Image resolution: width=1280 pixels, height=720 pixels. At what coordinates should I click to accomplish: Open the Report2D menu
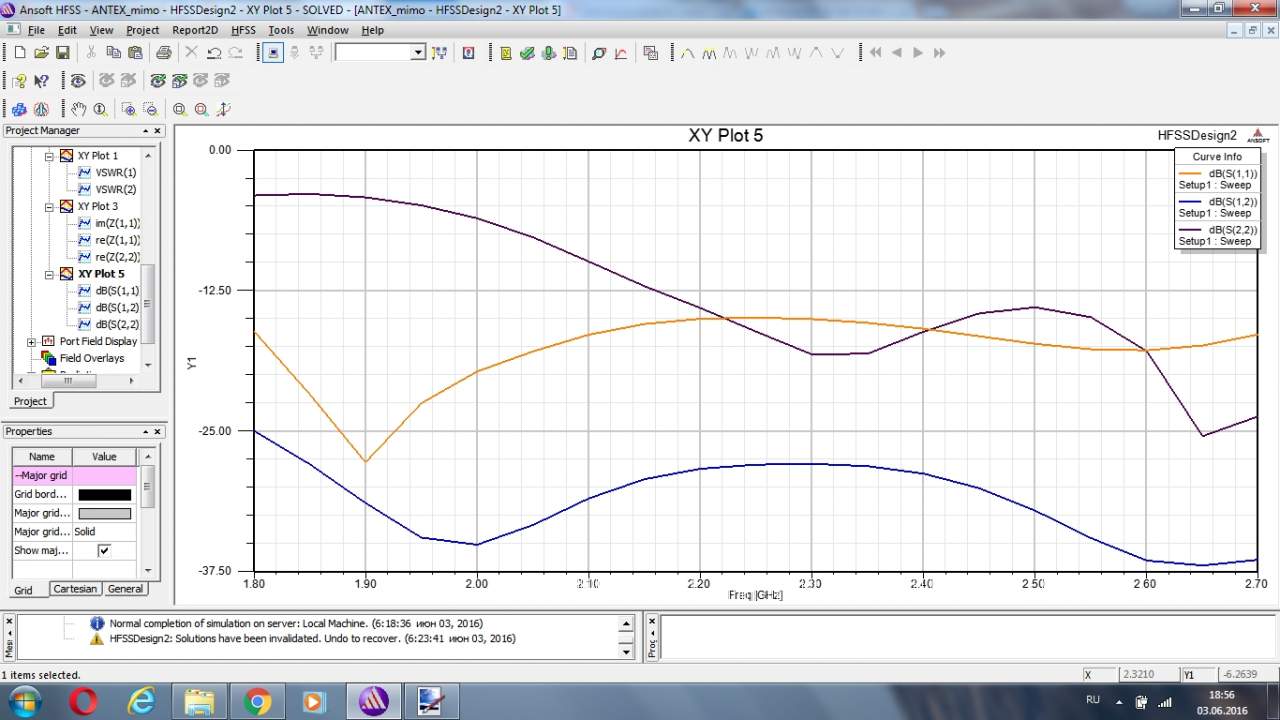(195, 30)
